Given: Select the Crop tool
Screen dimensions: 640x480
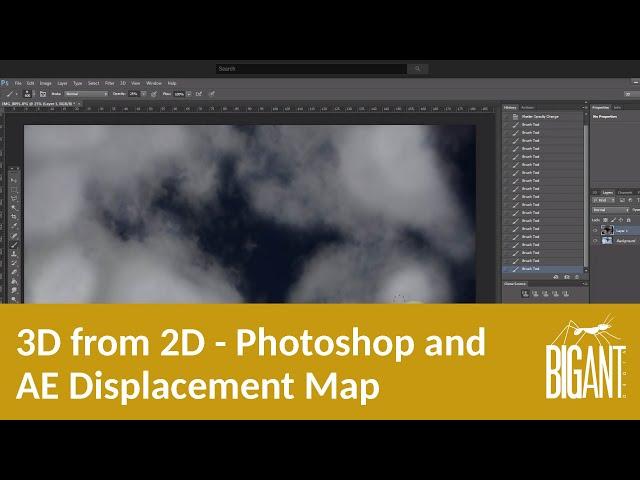Looking at the screenshot, I should (14, 217).
